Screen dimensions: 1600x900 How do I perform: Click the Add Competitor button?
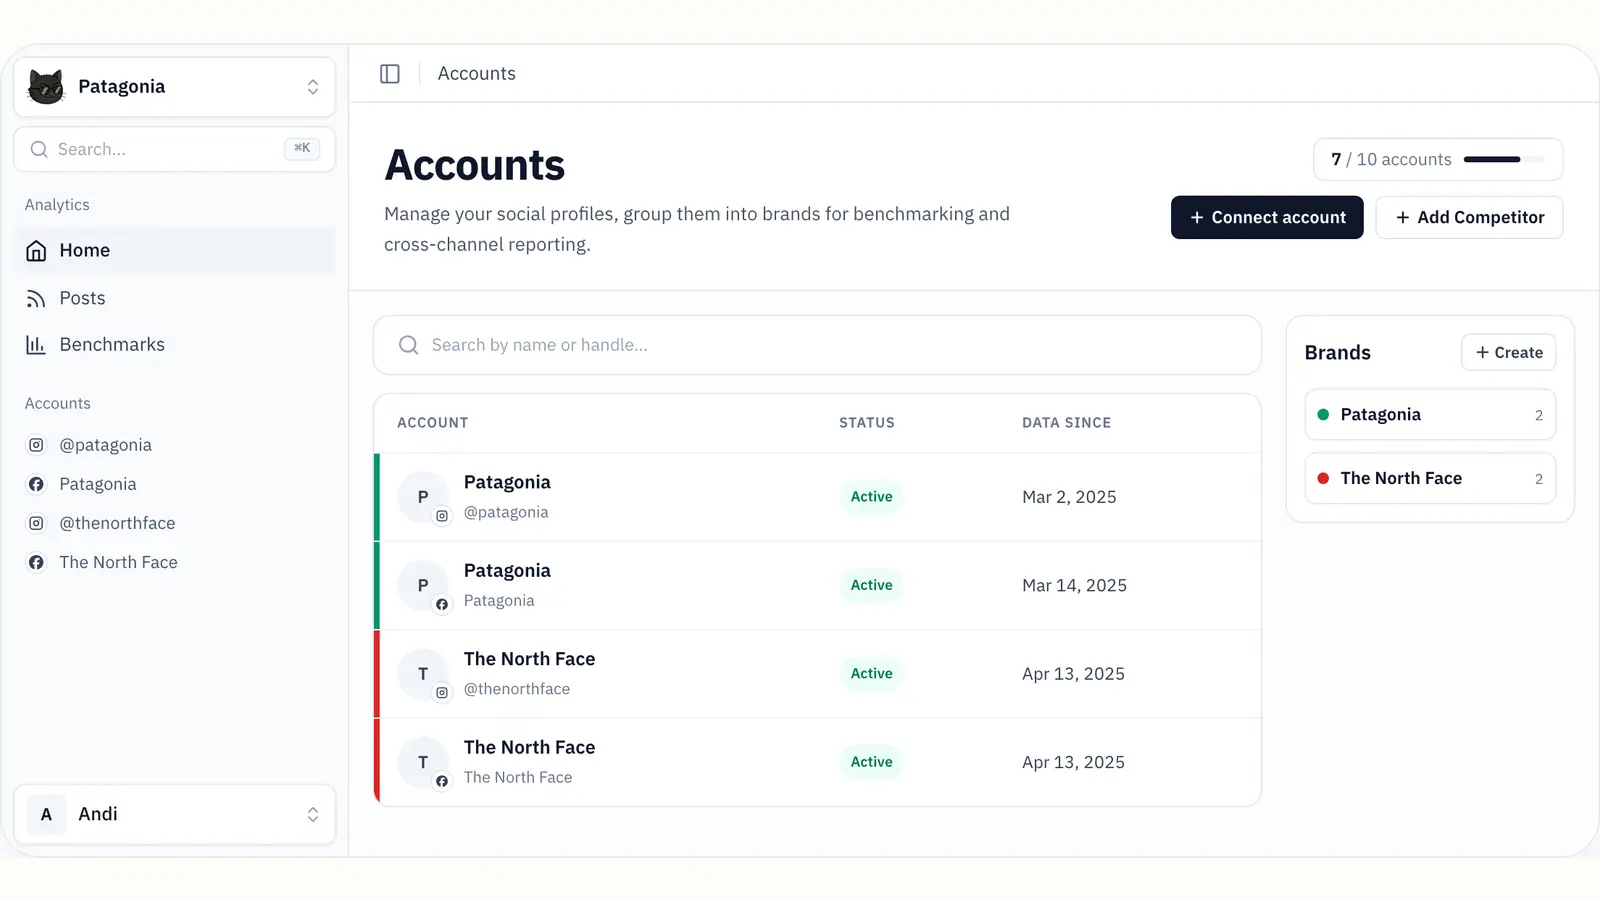click(x=1469, y=218)
